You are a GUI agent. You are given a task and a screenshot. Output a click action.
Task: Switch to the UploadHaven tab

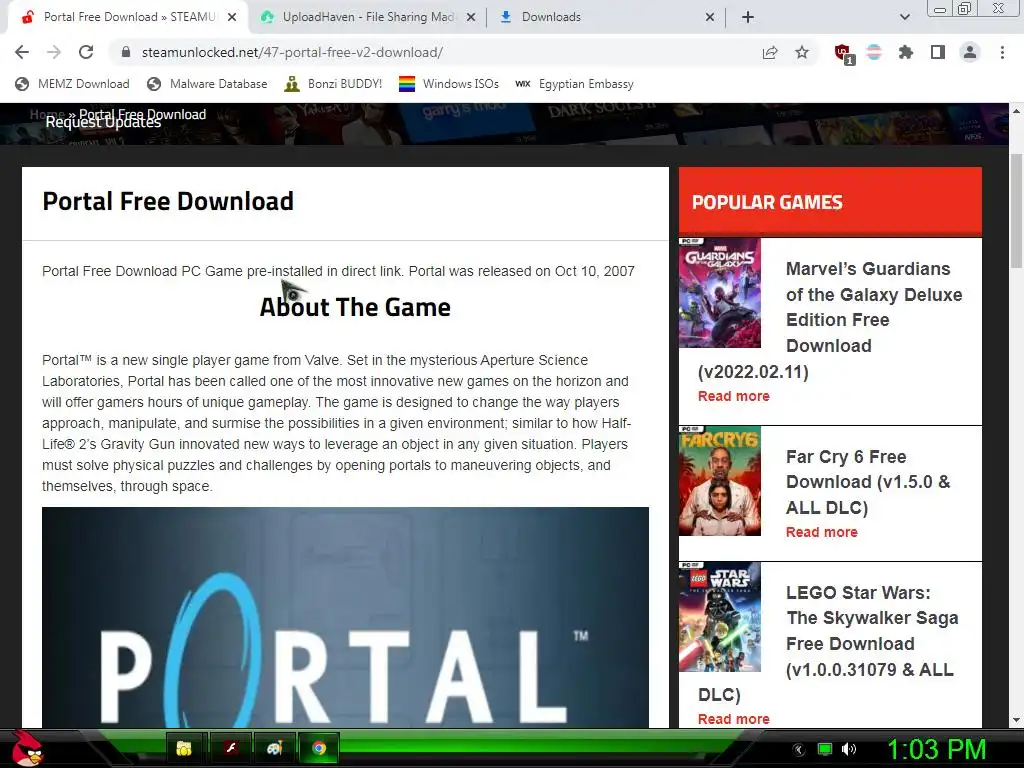pos(358,17)
